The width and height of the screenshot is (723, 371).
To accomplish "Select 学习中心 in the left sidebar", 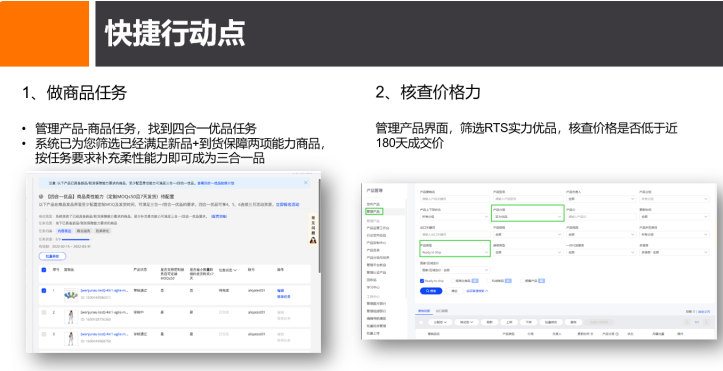I will click(x=373, y=287).
